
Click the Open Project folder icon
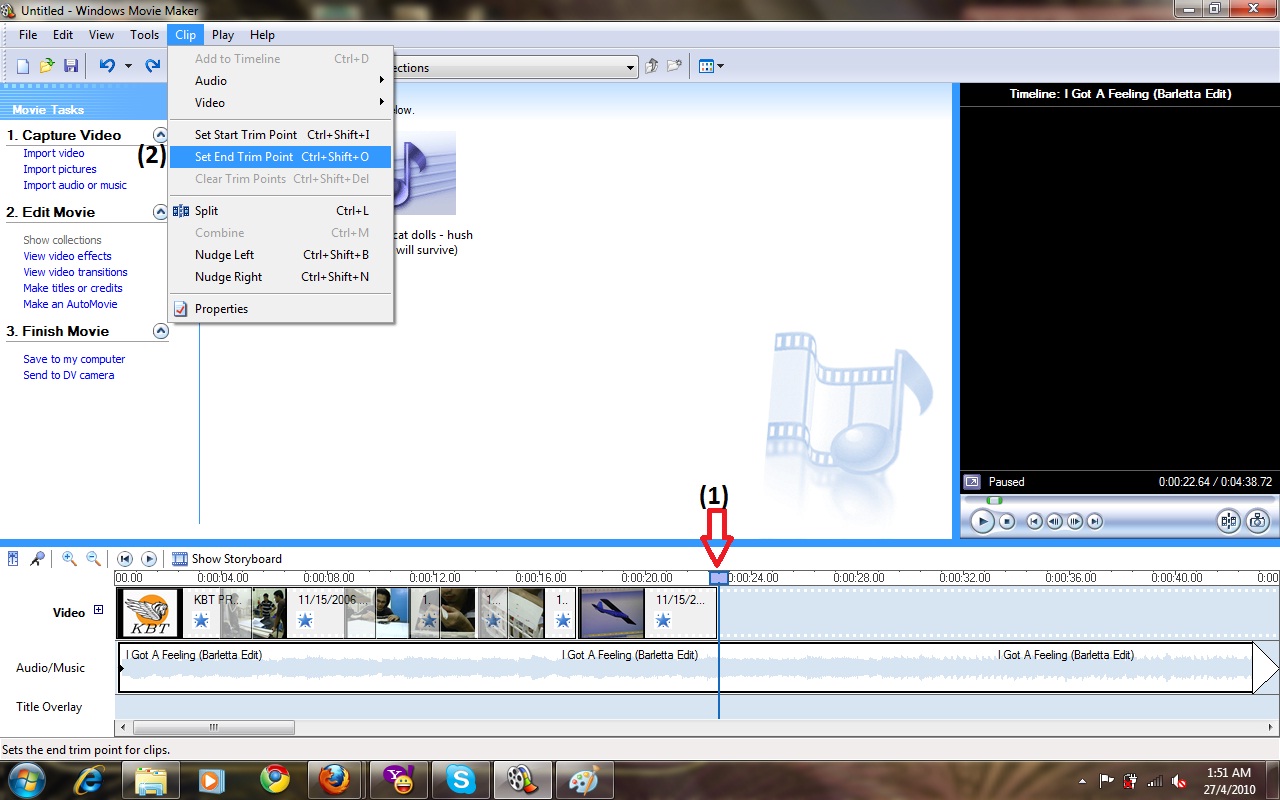(x=47, y=66)
